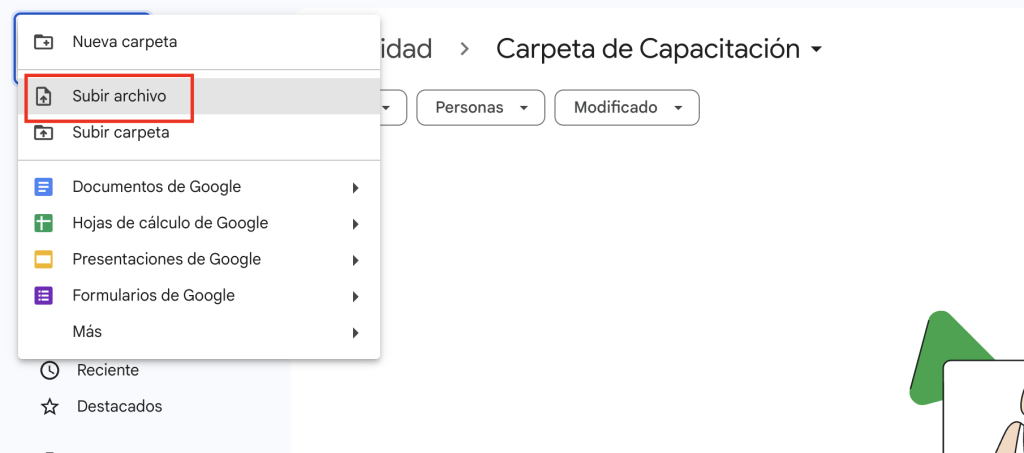Expand the Documentos de Google submenu arrow
Viewport: 1024px width, 453px height.
coord(355,188)
